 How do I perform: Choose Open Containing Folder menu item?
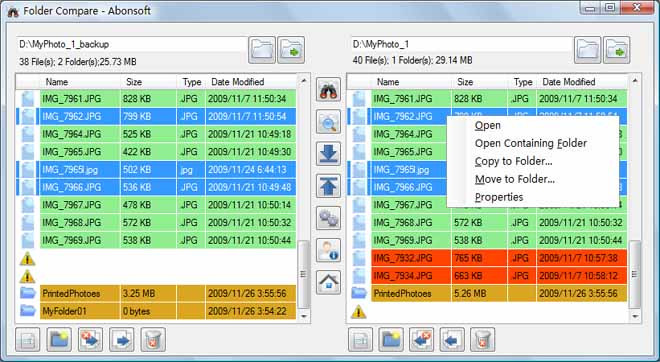(x=531, y=143)
